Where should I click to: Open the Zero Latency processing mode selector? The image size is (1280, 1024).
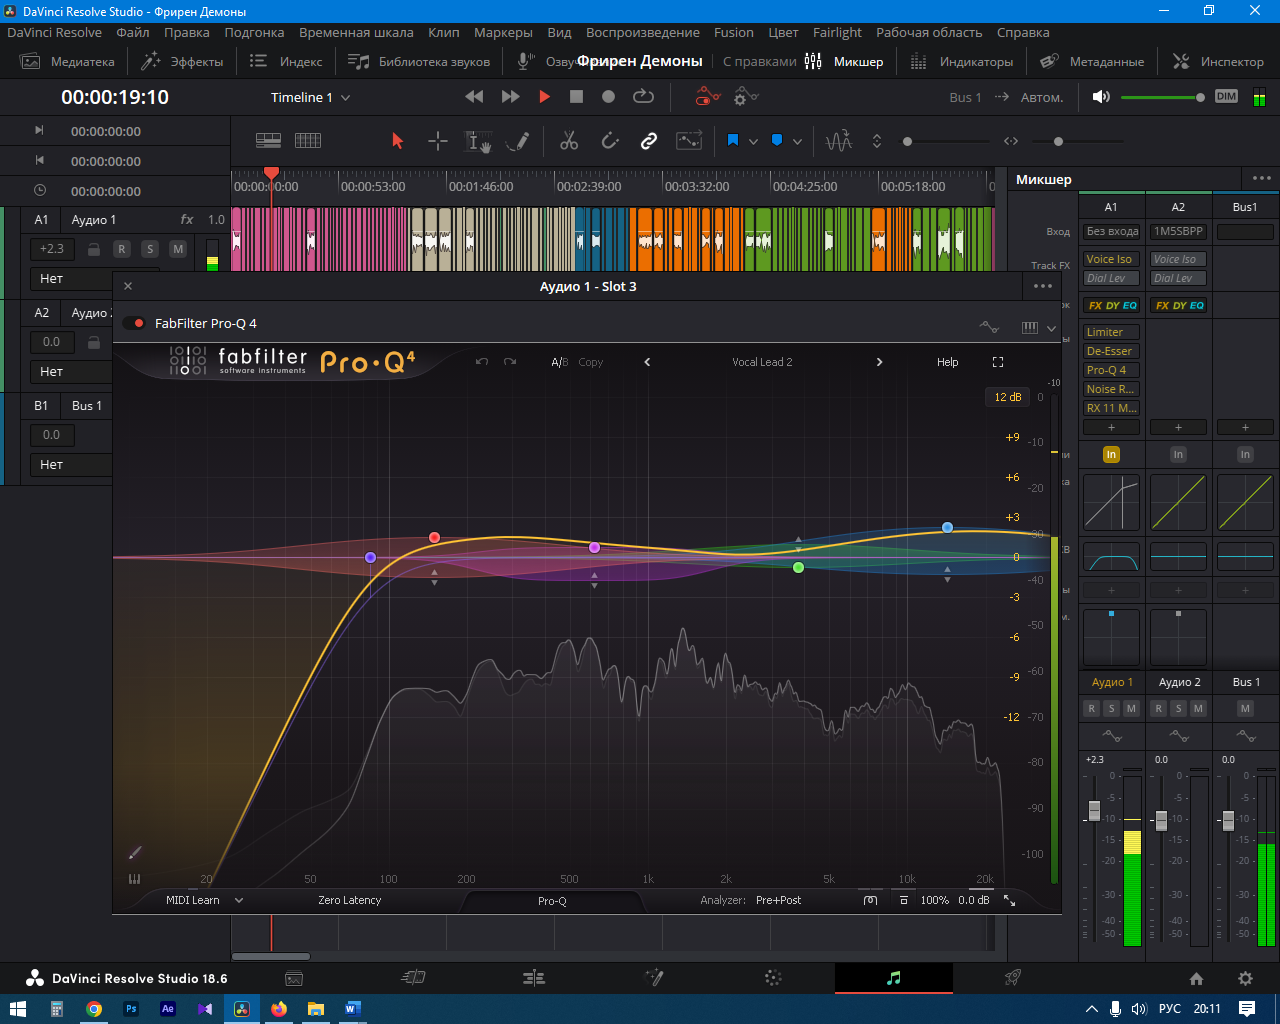[350, 900]
